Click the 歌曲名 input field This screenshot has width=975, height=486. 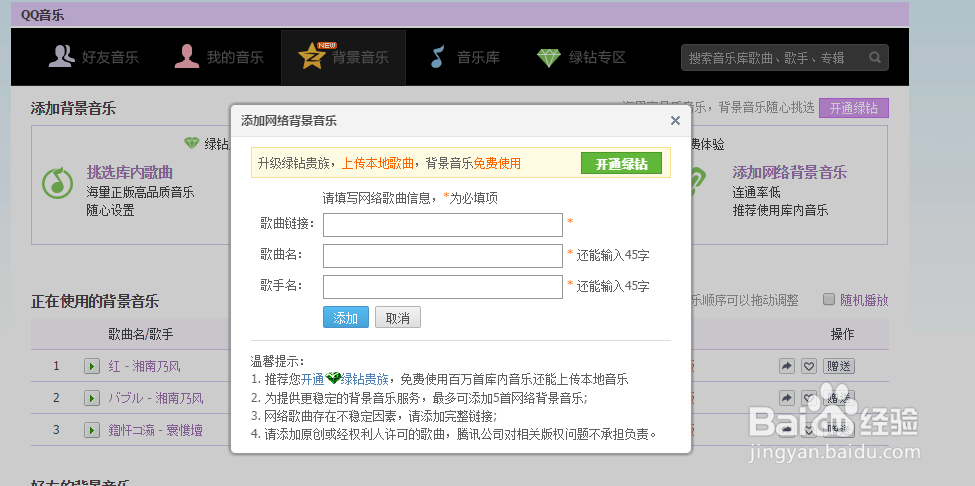pos(443,255)
